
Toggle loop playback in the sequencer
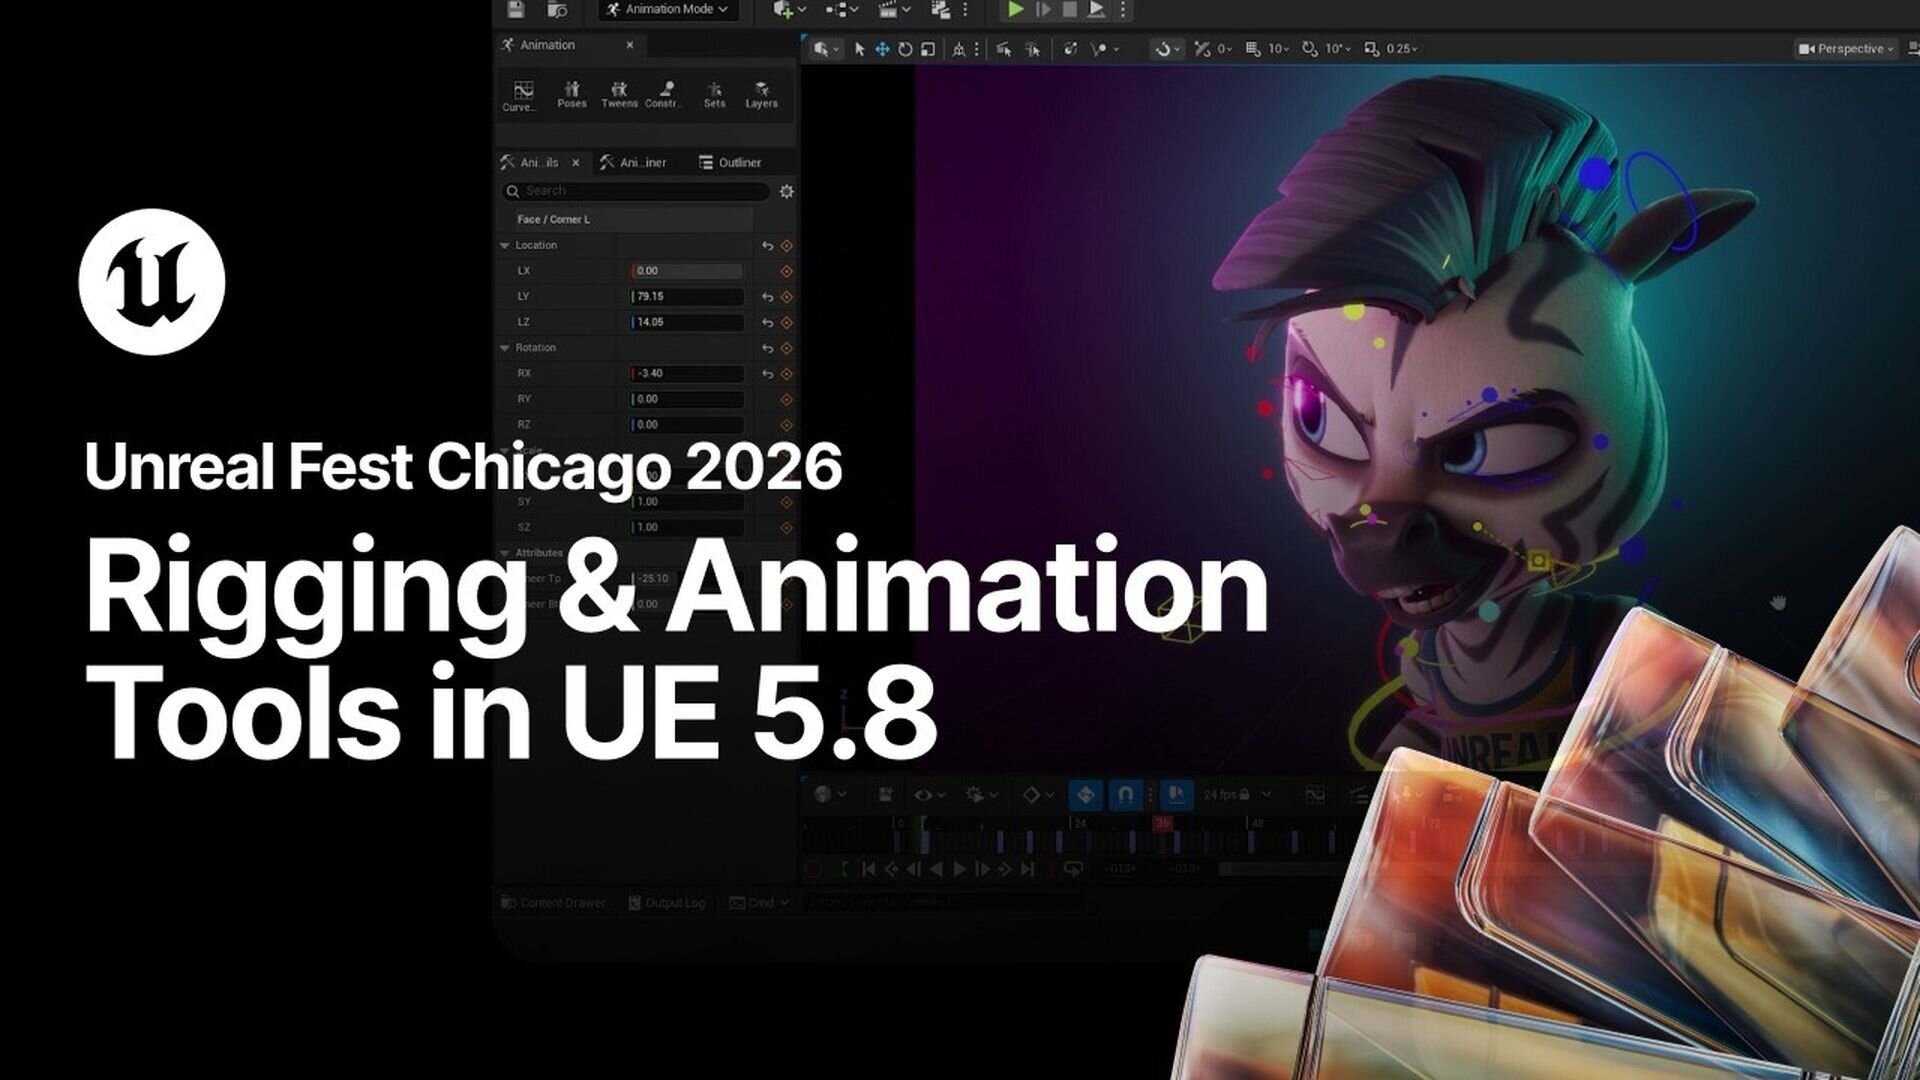pyautogui.click(x=1073, y=869)
